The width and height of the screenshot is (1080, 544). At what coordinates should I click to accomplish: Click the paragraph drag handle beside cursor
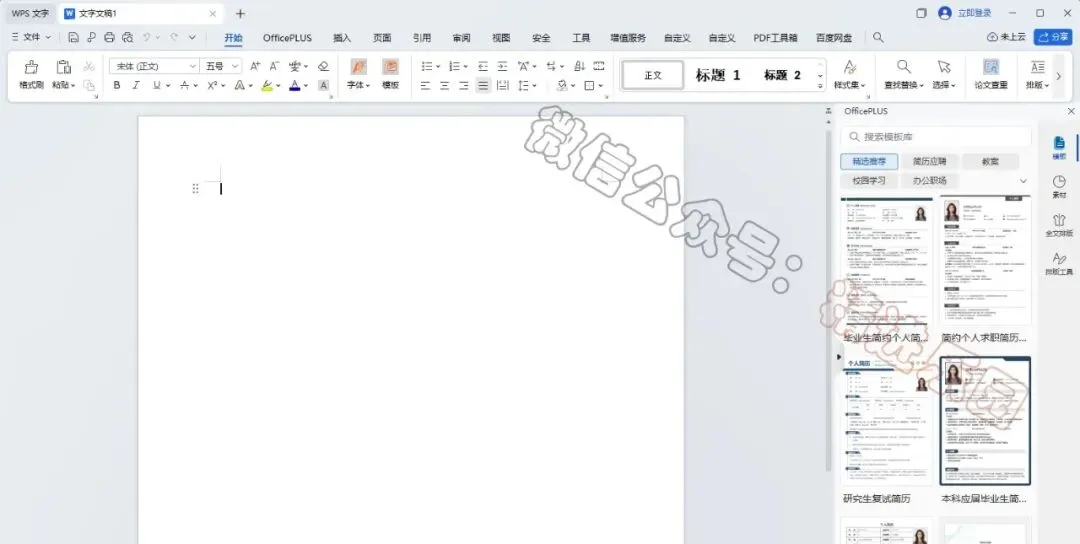(x=196, y=189)
